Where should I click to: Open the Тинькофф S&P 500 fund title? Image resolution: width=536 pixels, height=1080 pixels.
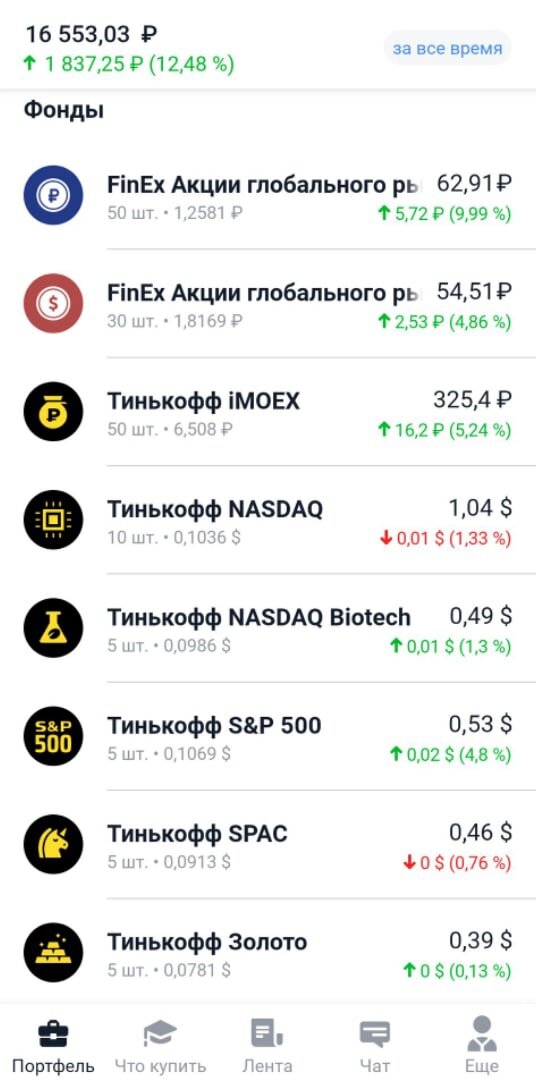click(214, 725)
